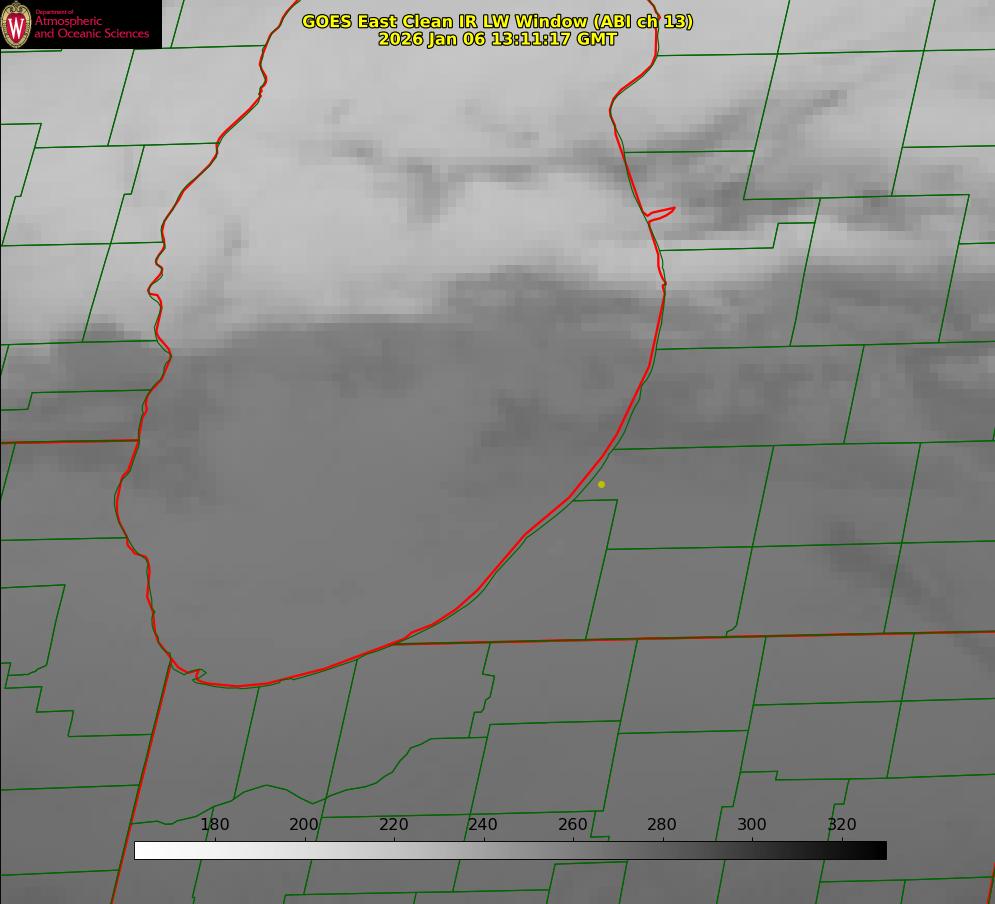Click the yellow dot location marker

(x=601, y=484)
